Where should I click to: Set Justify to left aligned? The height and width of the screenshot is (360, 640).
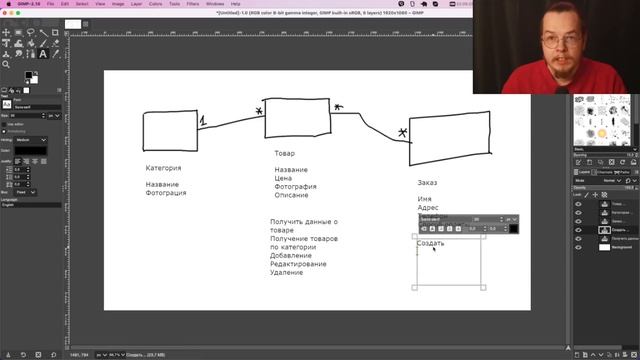click(18, 161)
